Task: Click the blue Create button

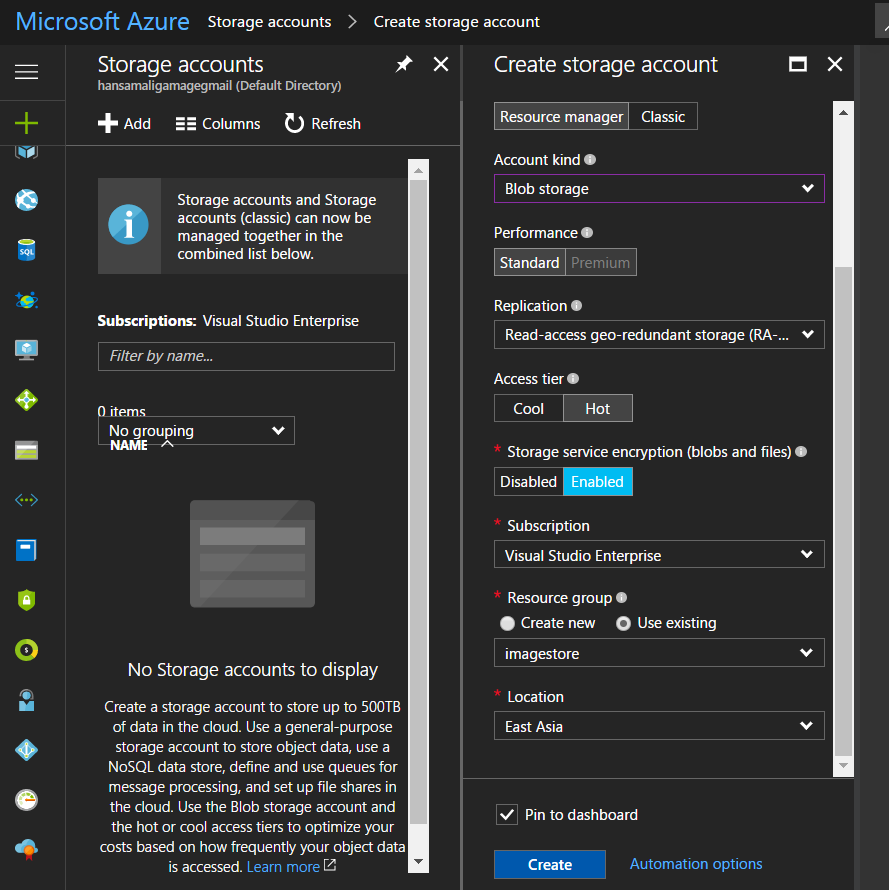Action: click(x=550, y=864)
